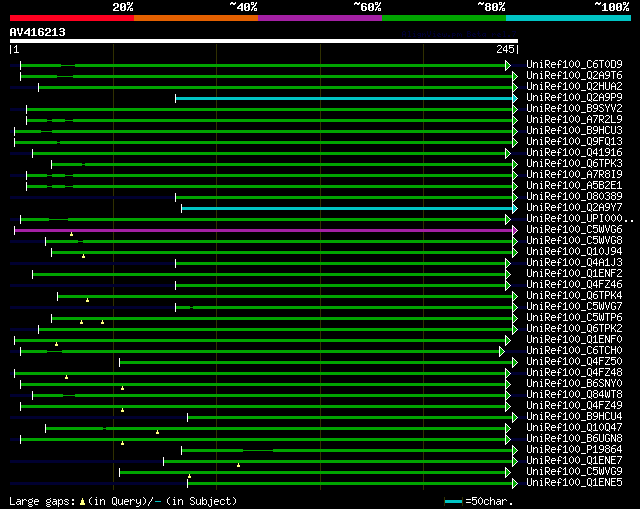Open the UniRef100_C5WTP6 entry
This screenshot has height=509, width=640.
(574, 318)
